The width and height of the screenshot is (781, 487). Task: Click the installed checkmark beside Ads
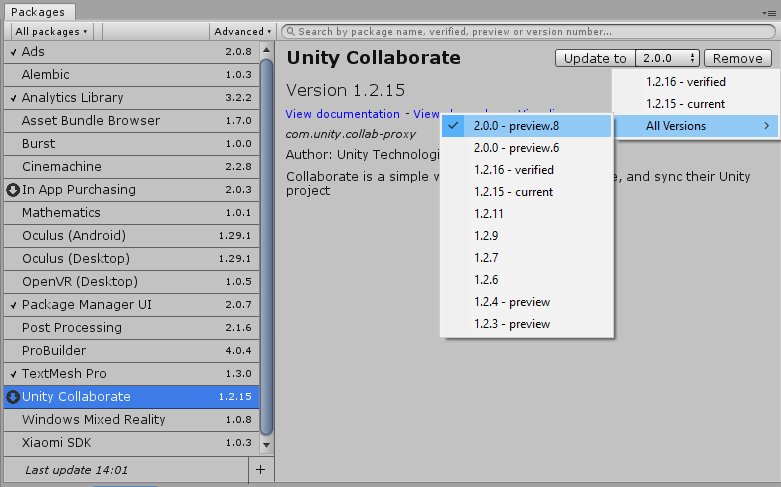click(13, 52)
